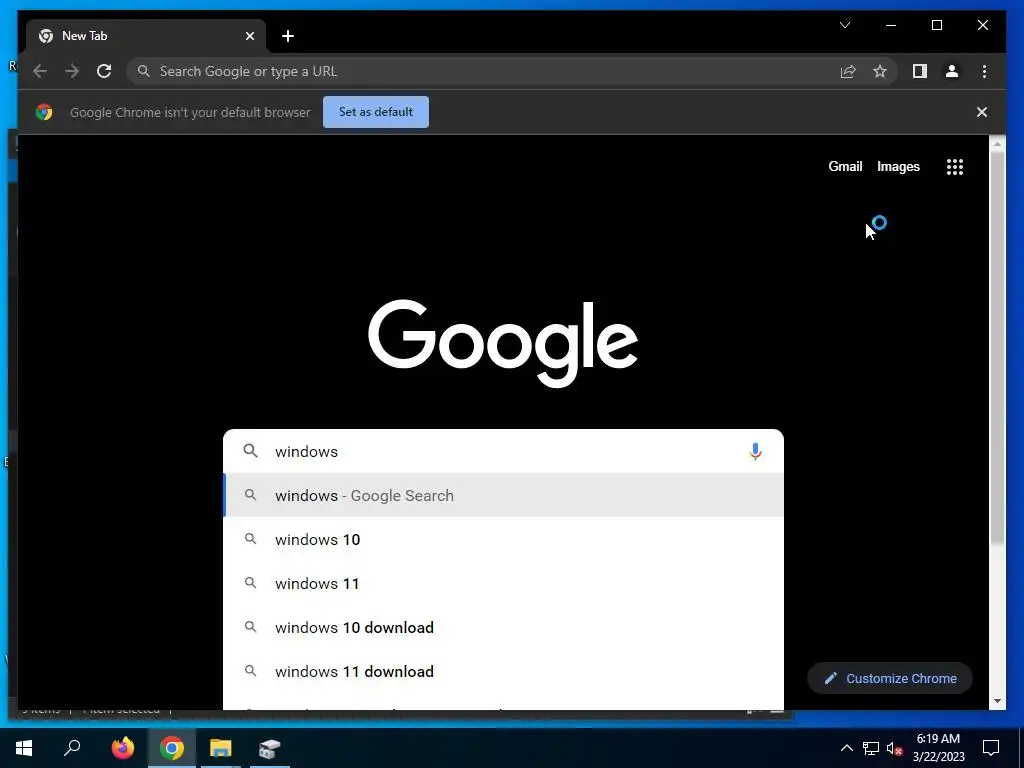Open the Chrome profile icon
The image size is (1024, 768).
tap(952, 71)
